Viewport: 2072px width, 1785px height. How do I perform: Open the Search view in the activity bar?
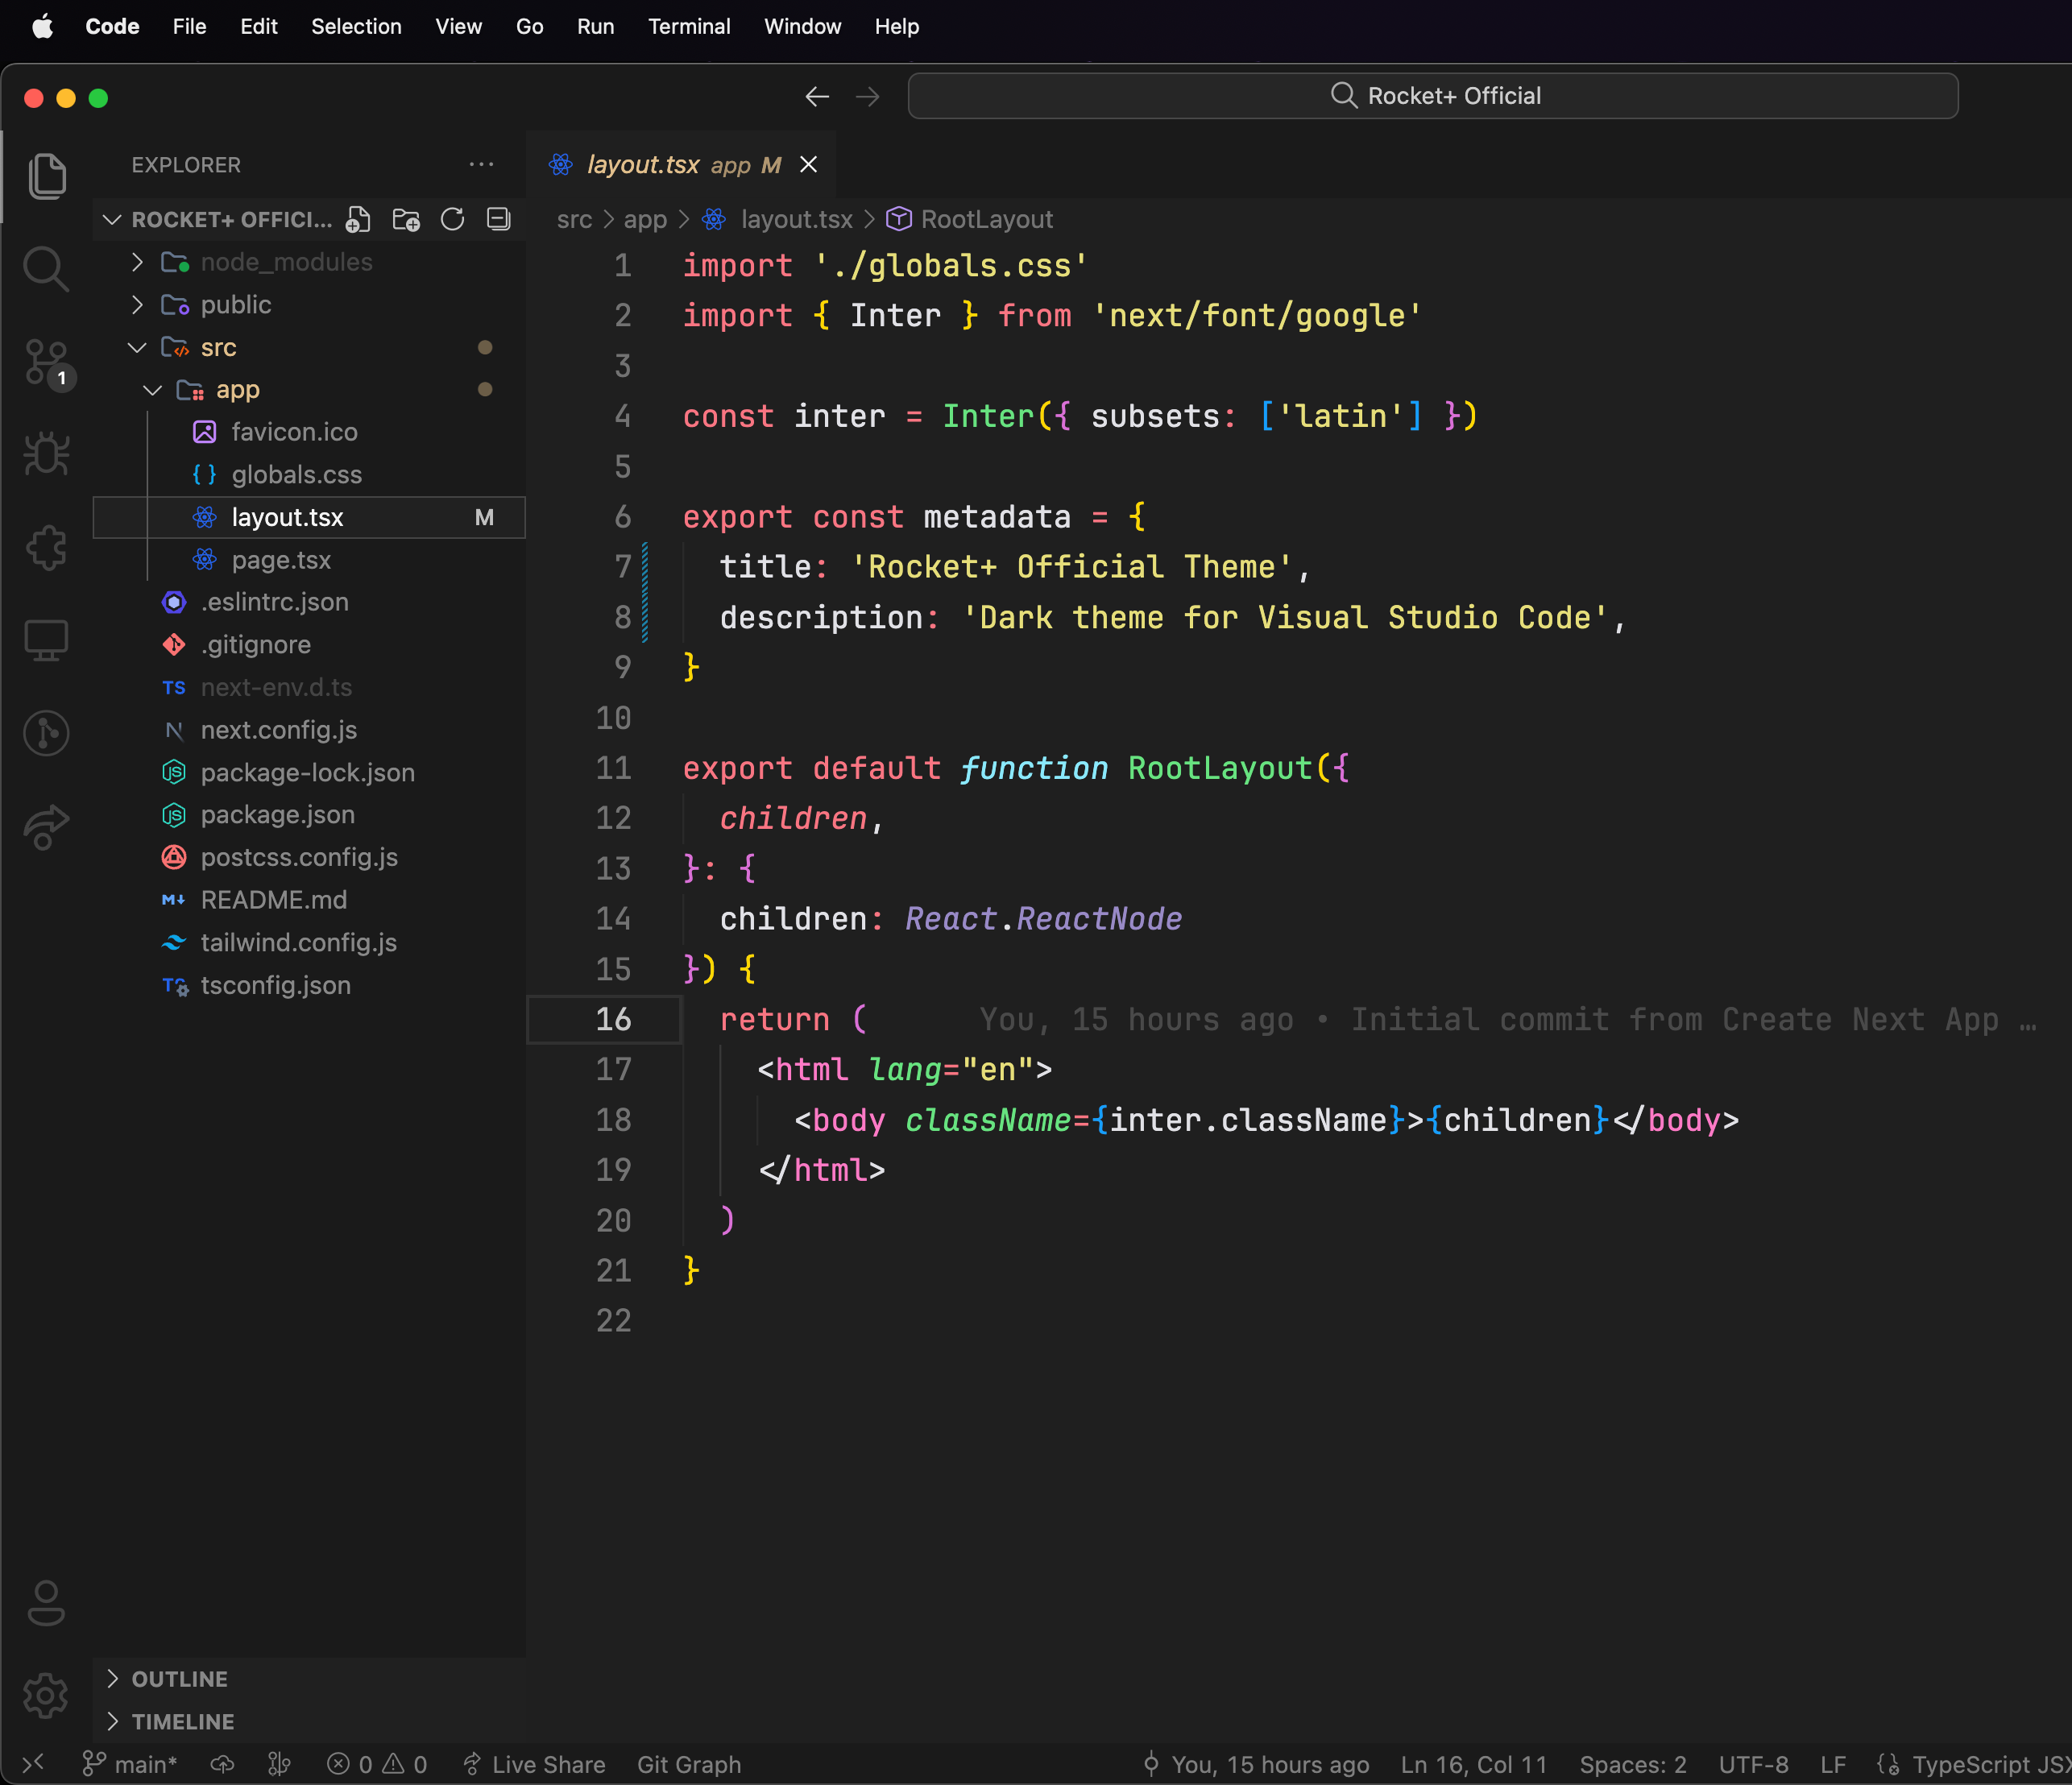point(46,268)
